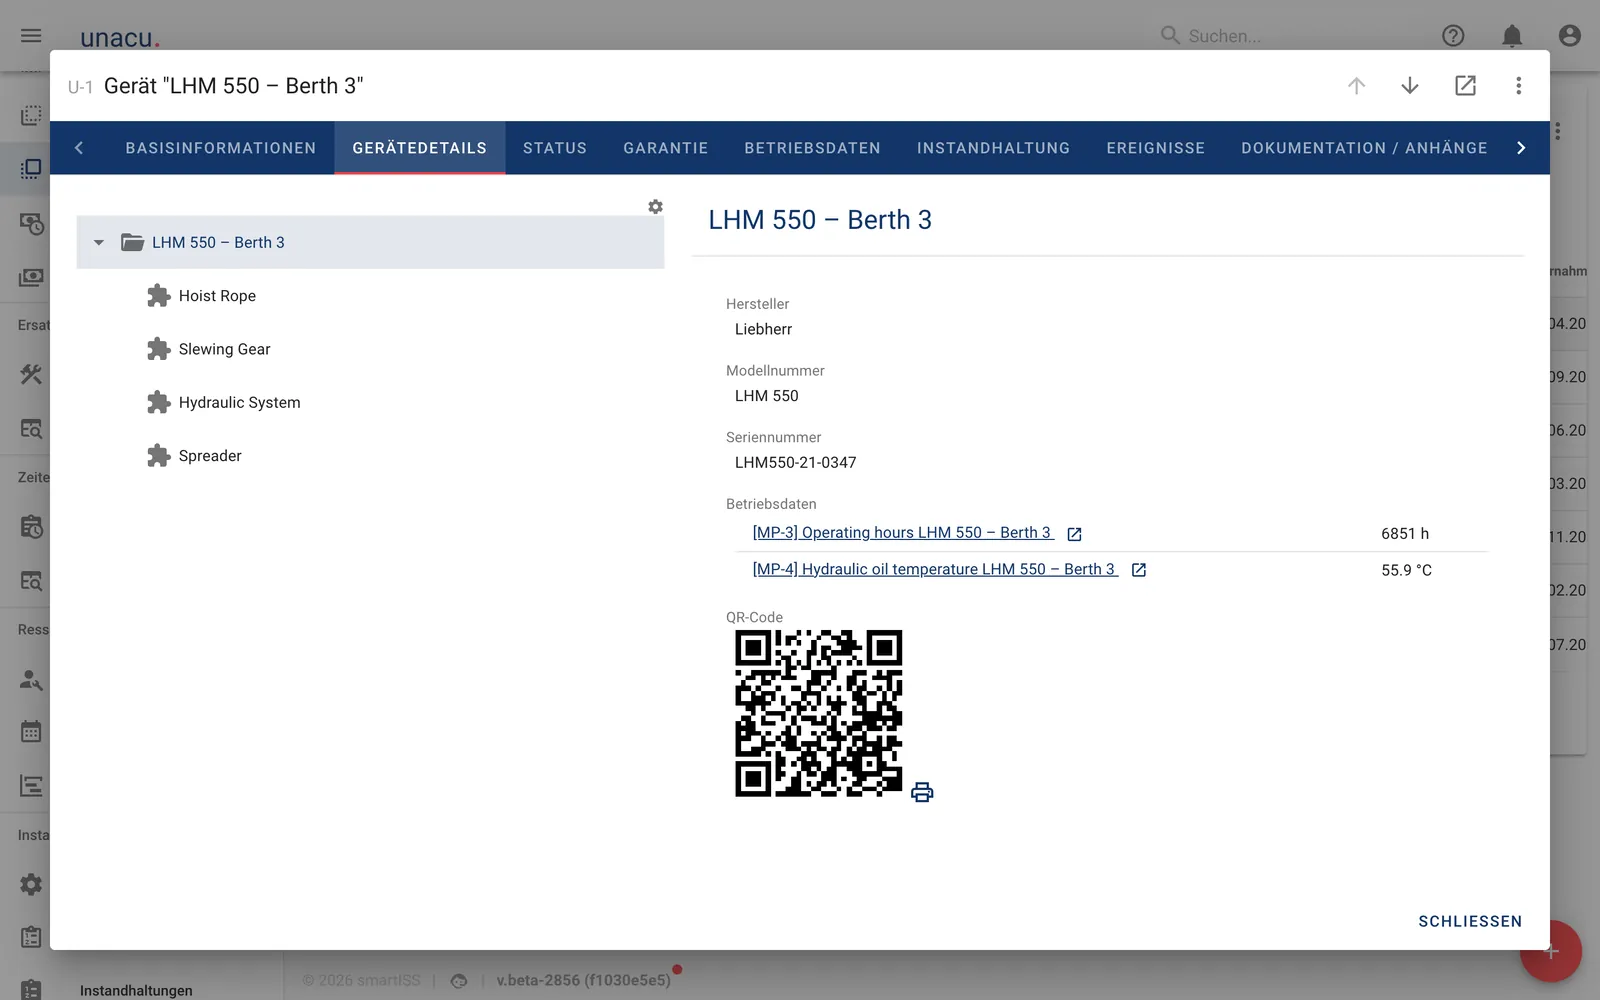Switch to the Garantie tab
Screen dimensions: 1600x1000
point(666,148)
